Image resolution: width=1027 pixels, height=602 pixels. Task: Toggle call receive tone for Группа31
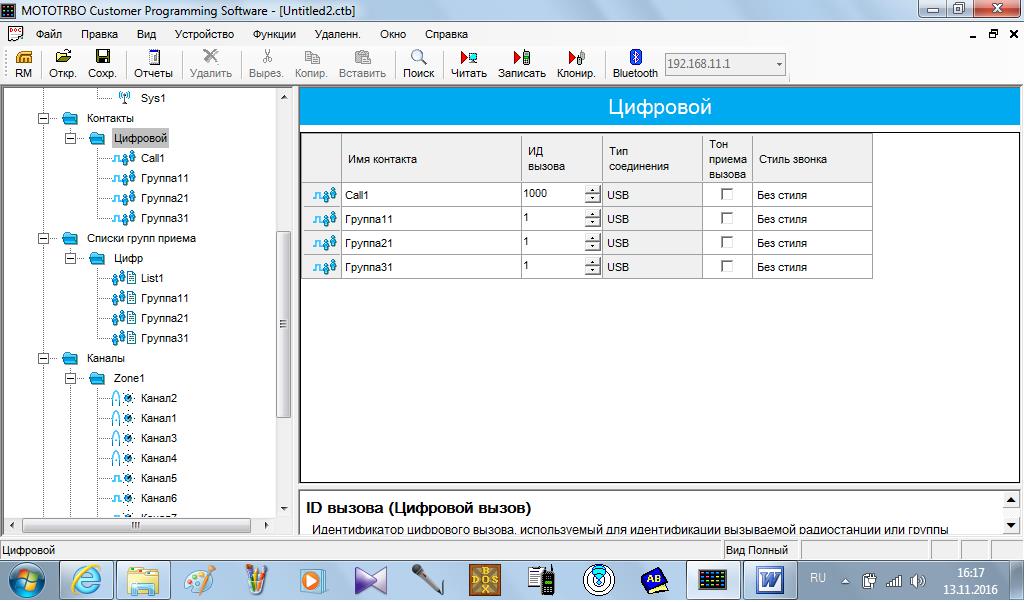click(726, 266)
